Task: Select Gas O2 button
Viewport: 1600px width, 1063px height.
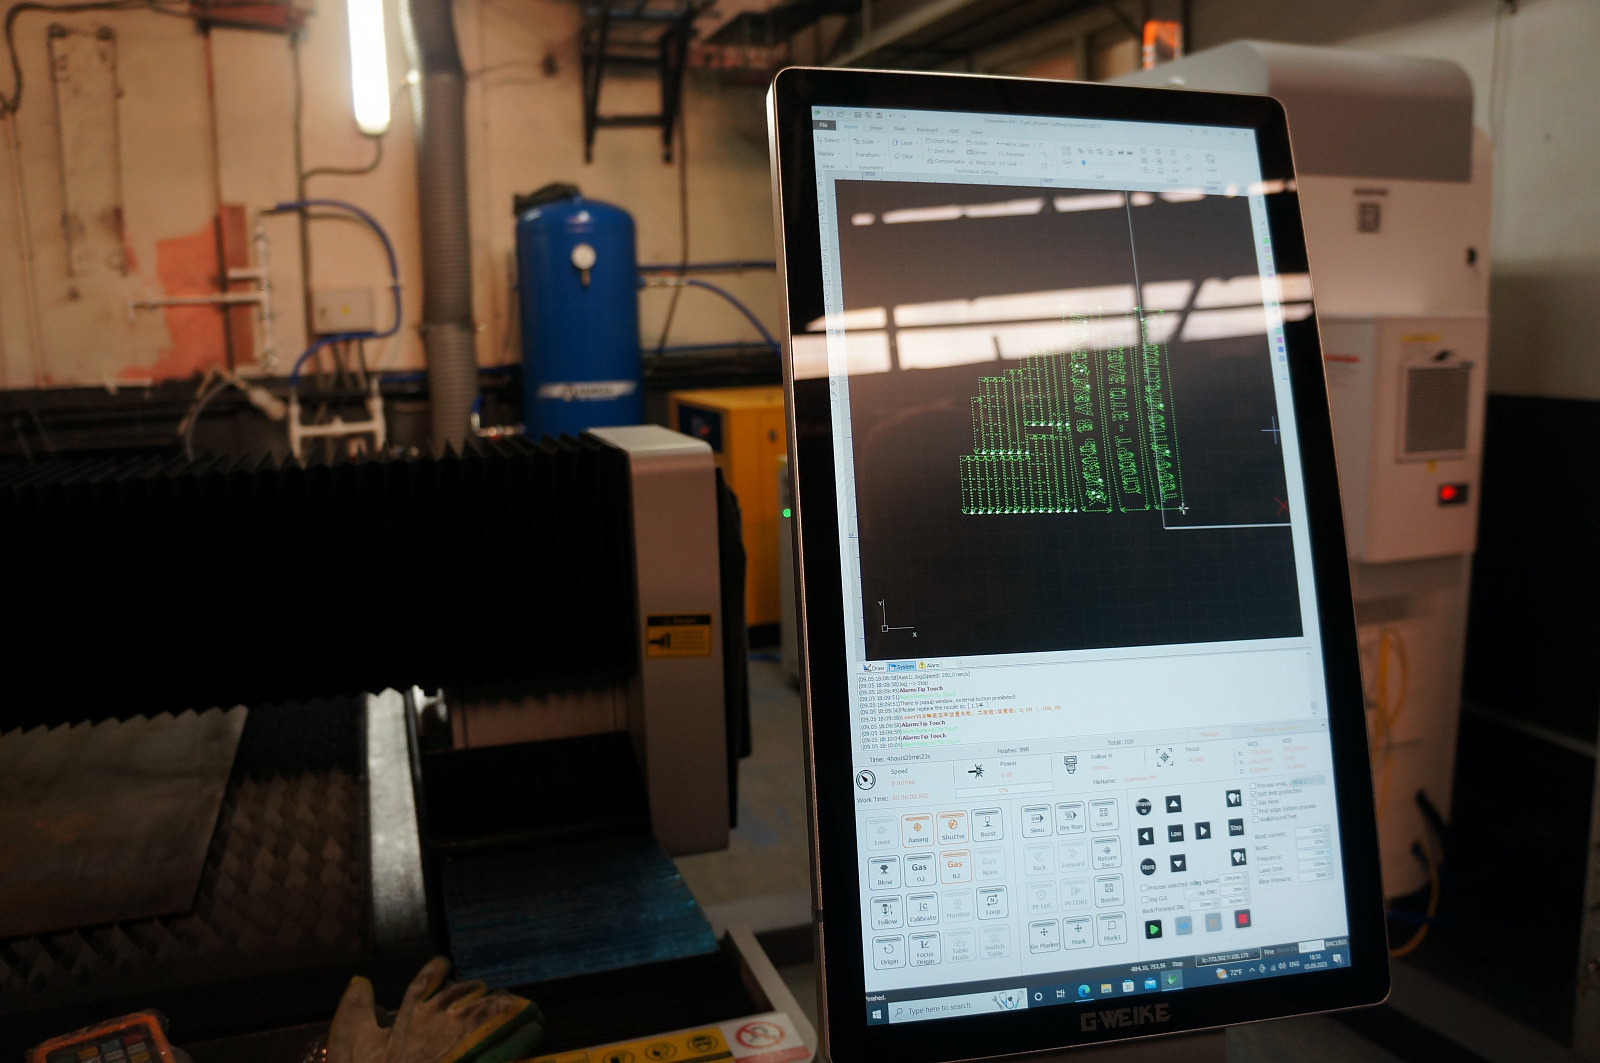Action: click(919, 869)
